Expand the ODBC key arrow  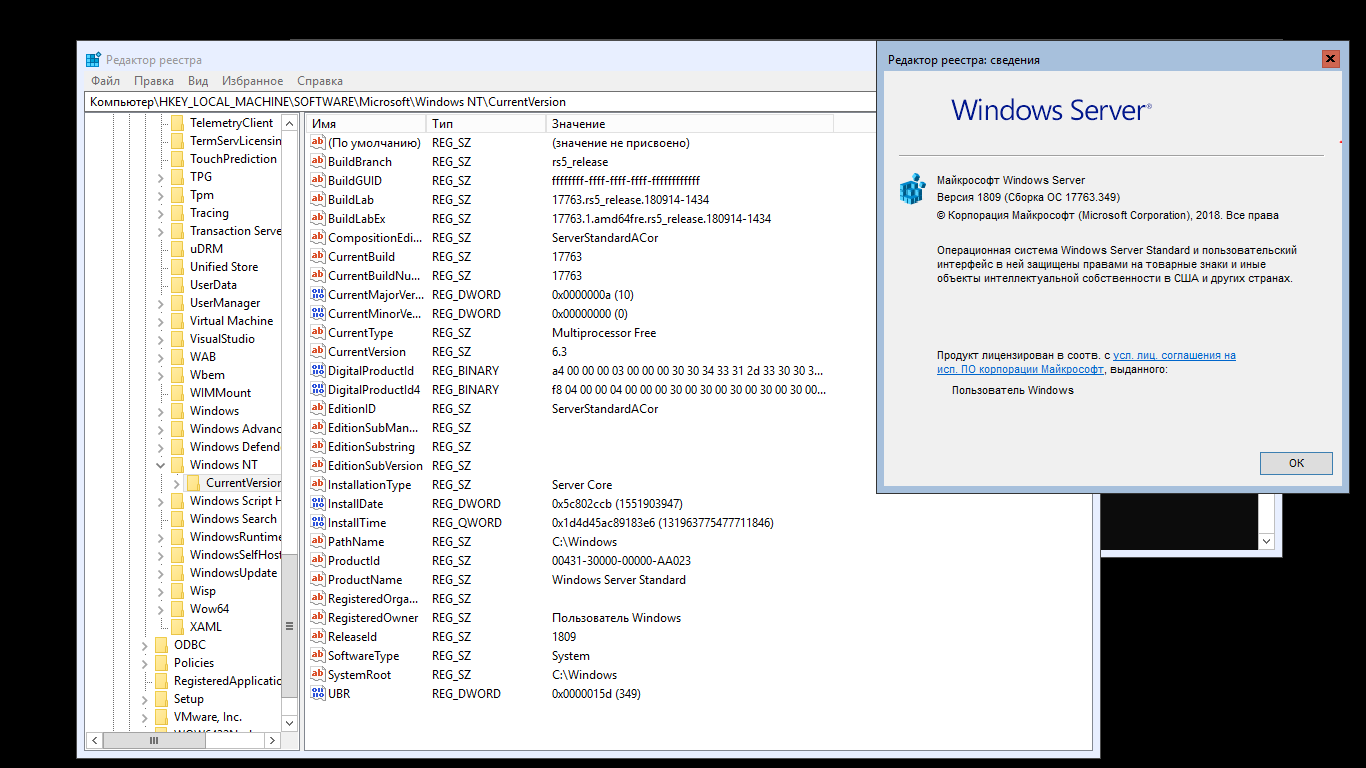click(x=145, y=645)
